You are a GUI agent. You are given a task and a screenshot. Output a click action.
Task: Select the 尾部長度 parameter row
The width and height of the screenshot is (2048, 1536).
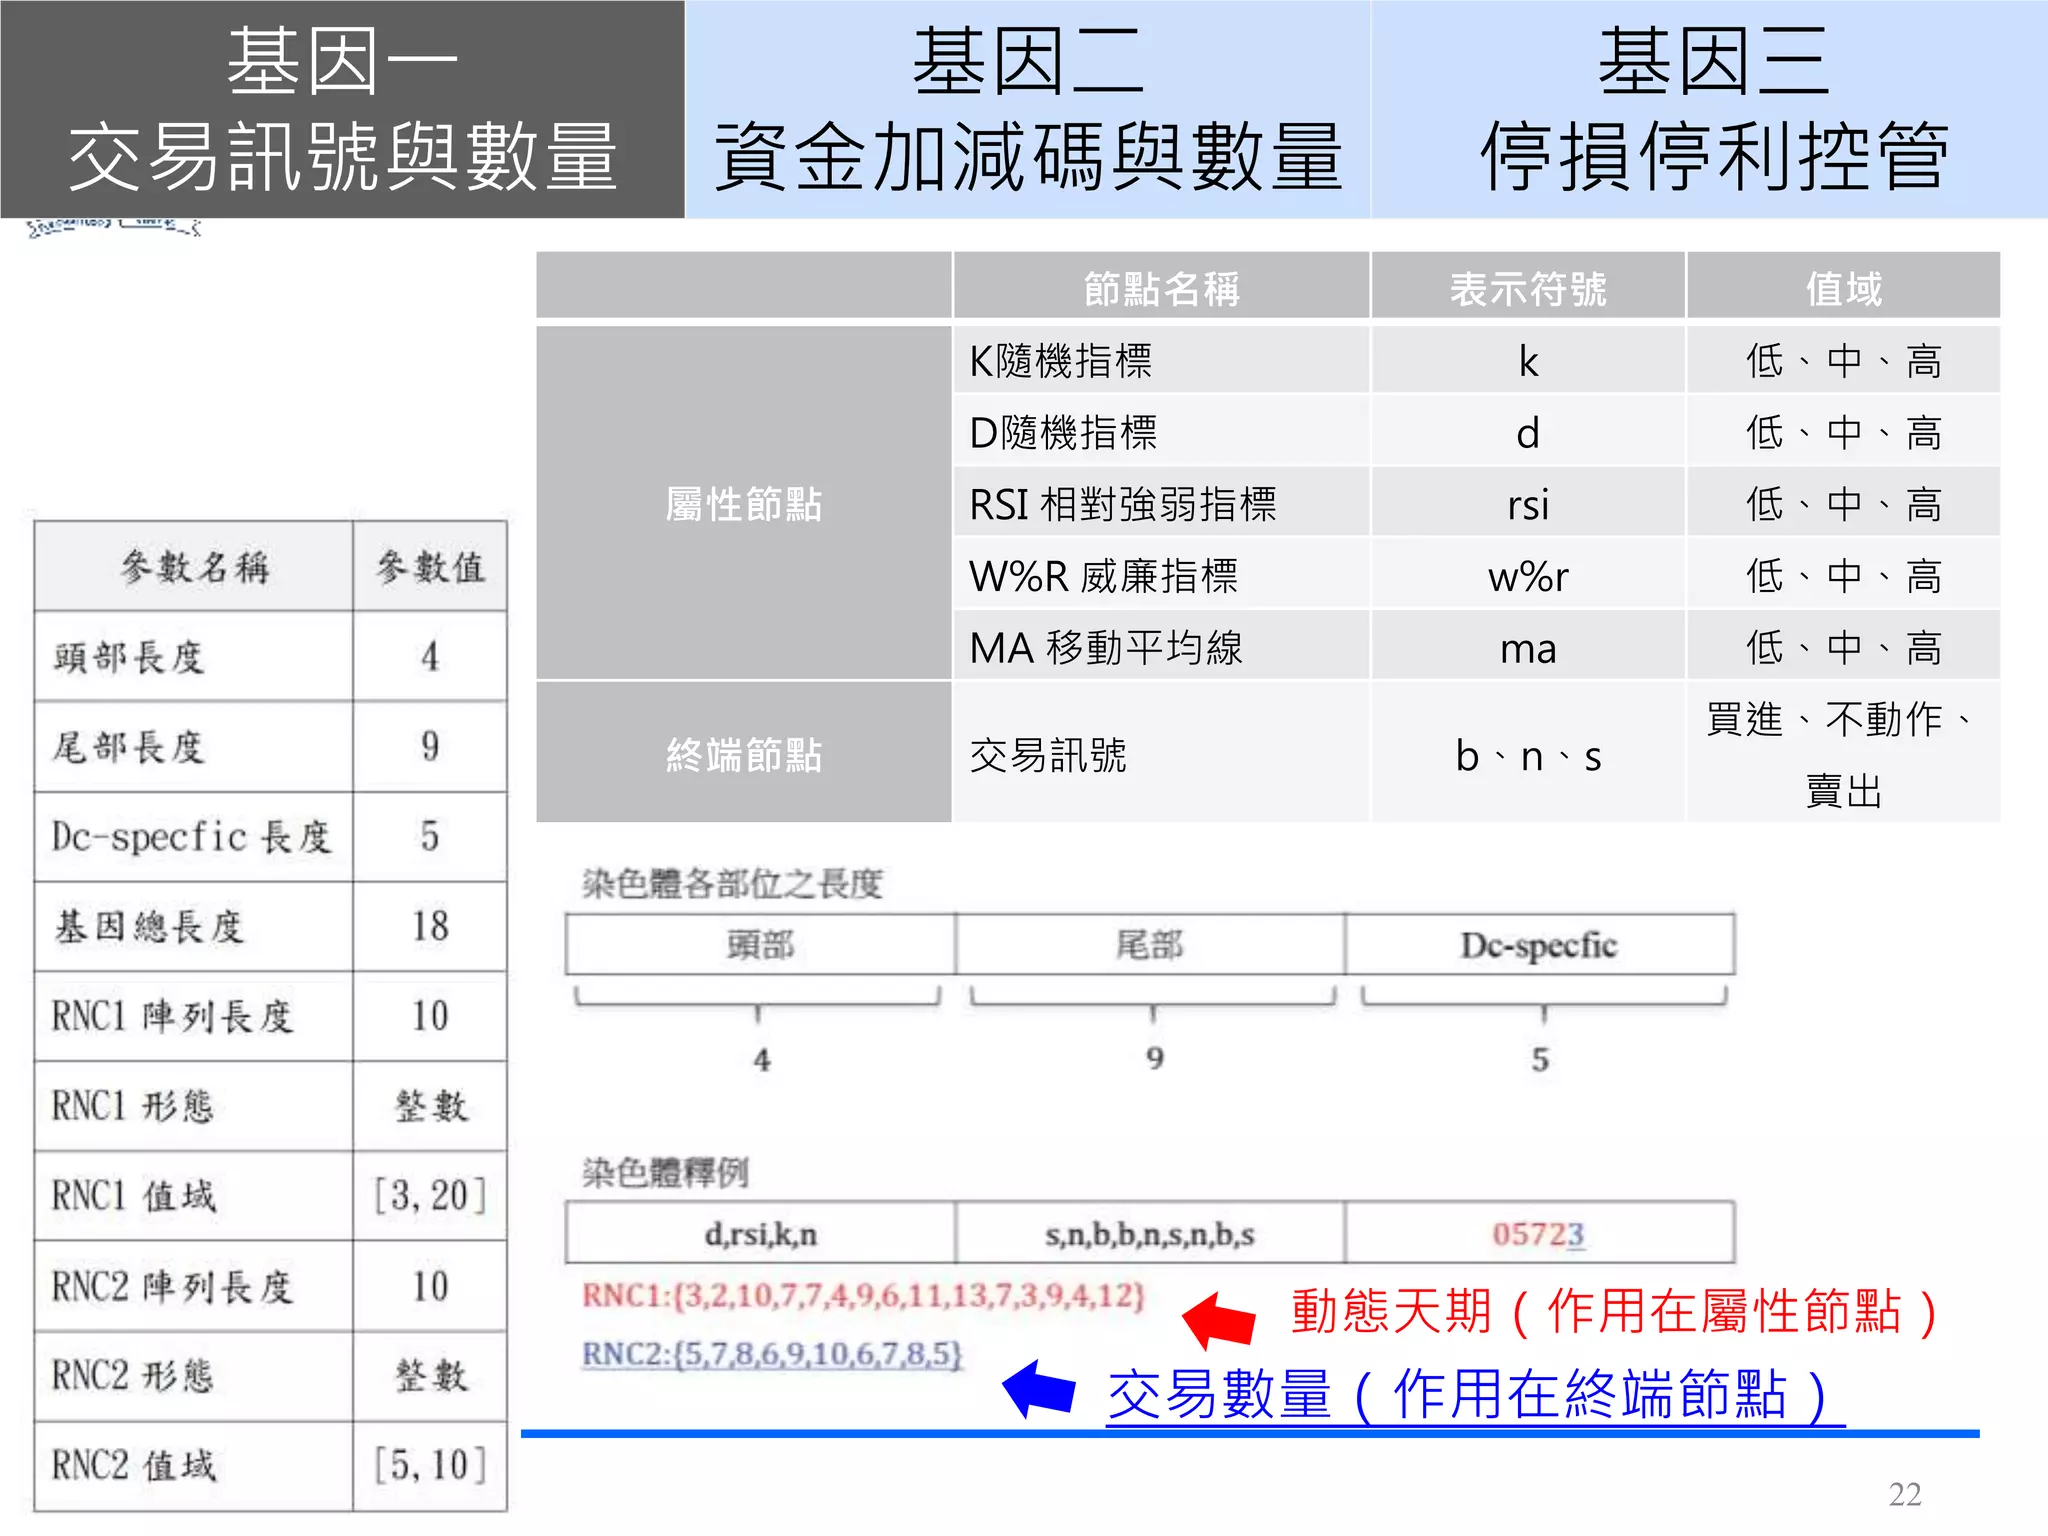pos(271,746)
